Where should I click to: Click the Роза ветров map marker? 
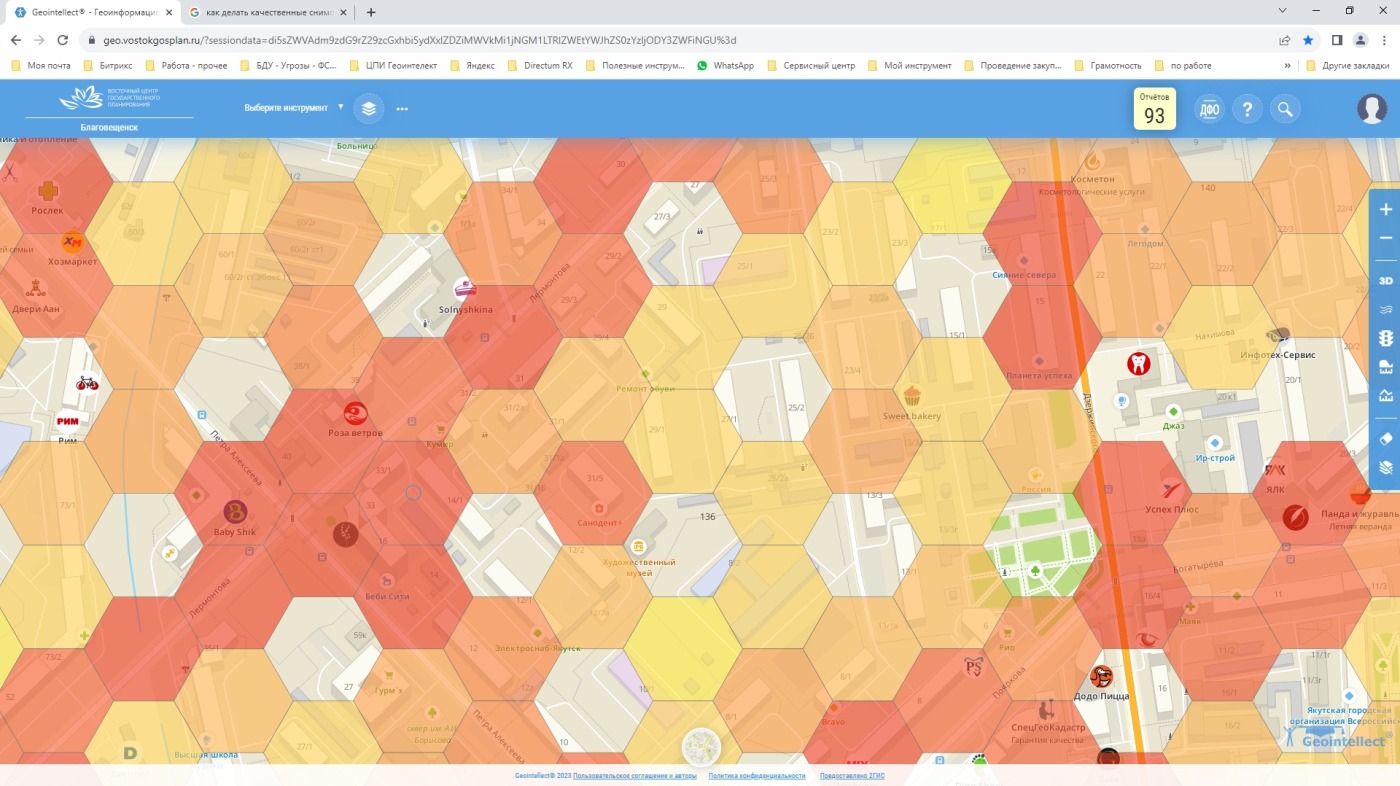[355, 413]
